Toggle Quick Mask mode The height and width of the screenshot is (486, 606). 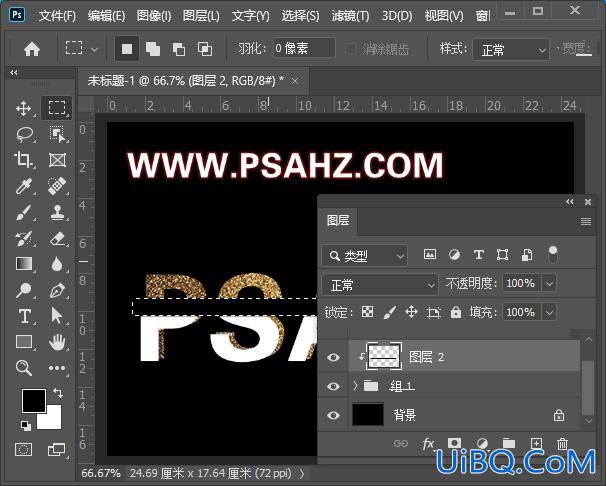(23, 450)
